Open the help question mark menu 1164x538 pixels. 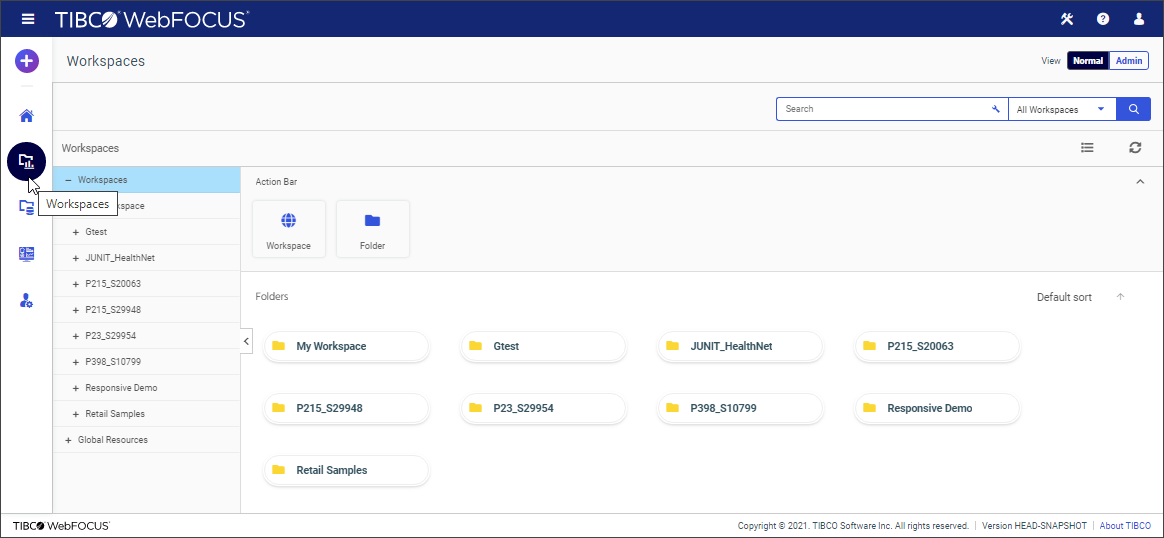1103,19
